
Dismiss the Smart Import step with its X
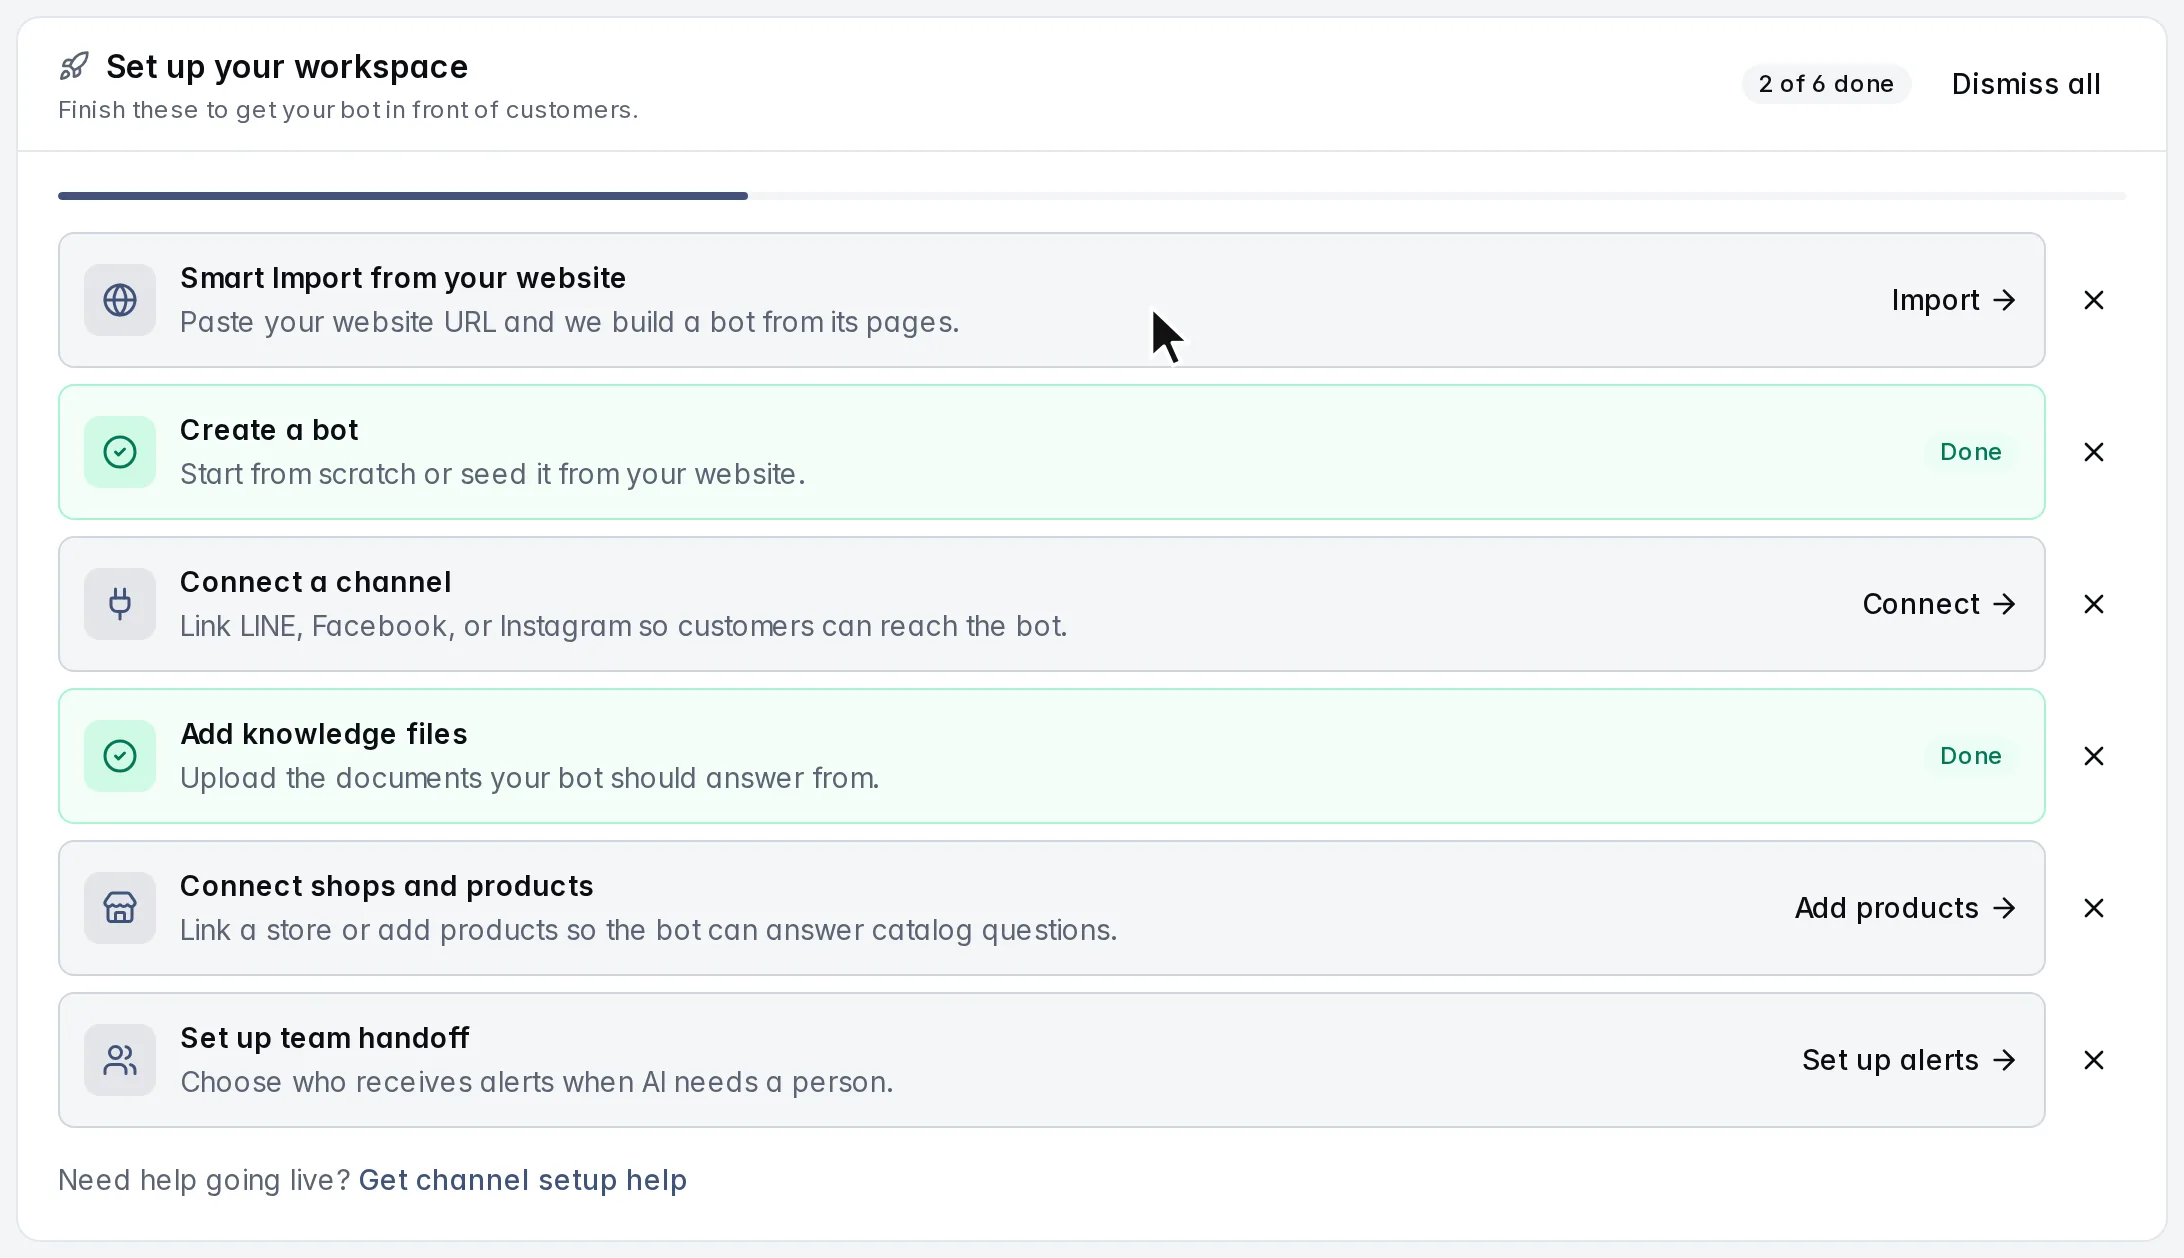coord(2094,300)
